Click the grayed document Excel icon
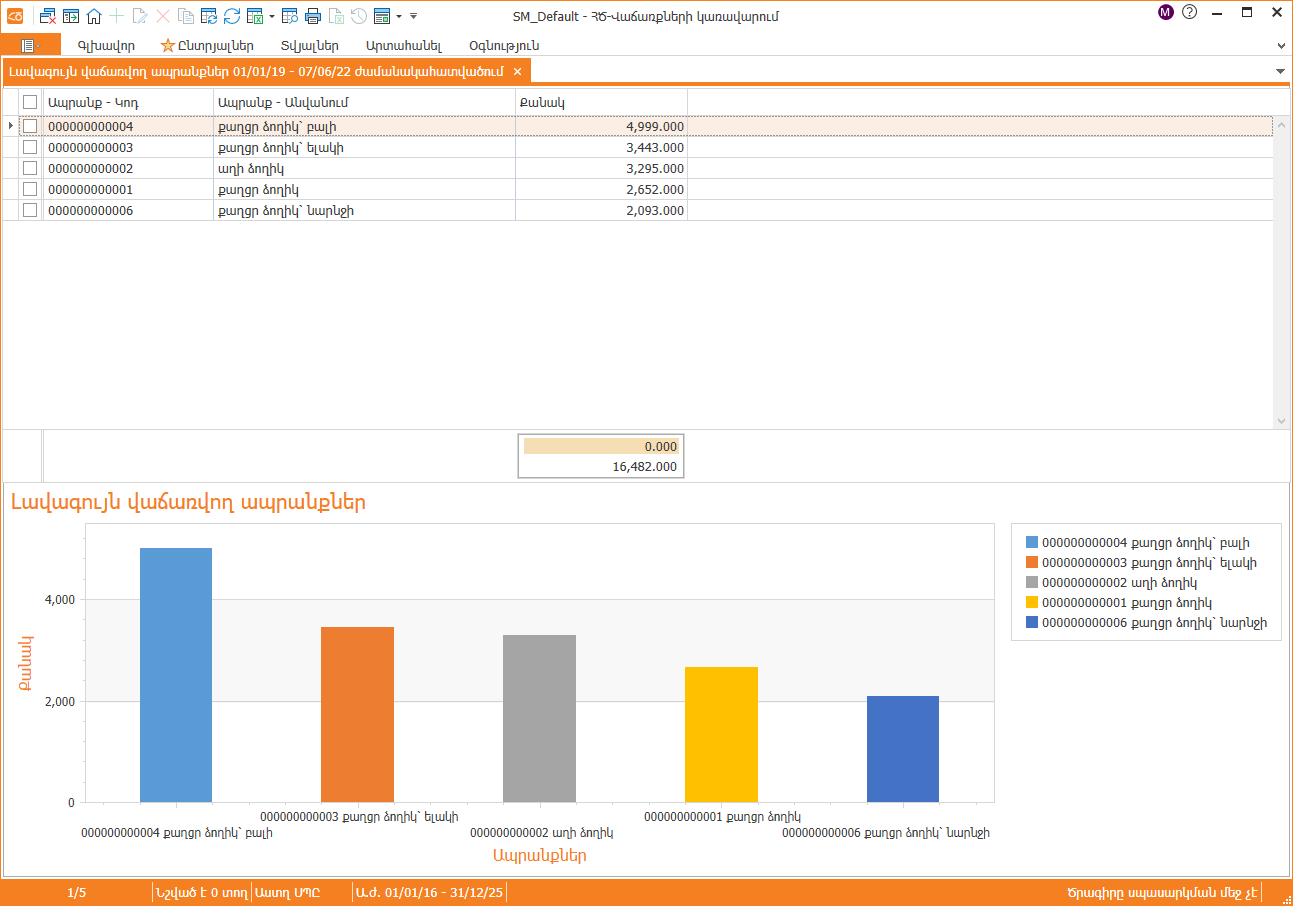This screenshot has width=1293, height=906. click(x=337, y=16)
